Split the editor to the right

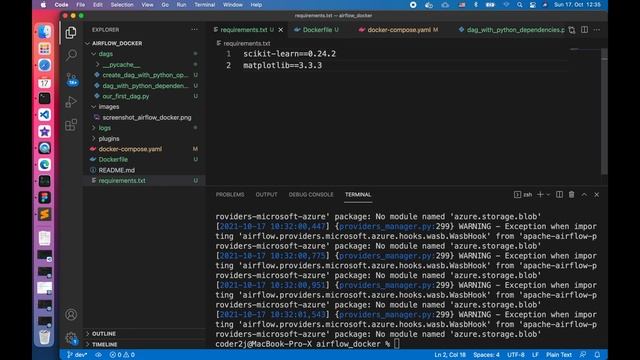[x=584, y=30]
